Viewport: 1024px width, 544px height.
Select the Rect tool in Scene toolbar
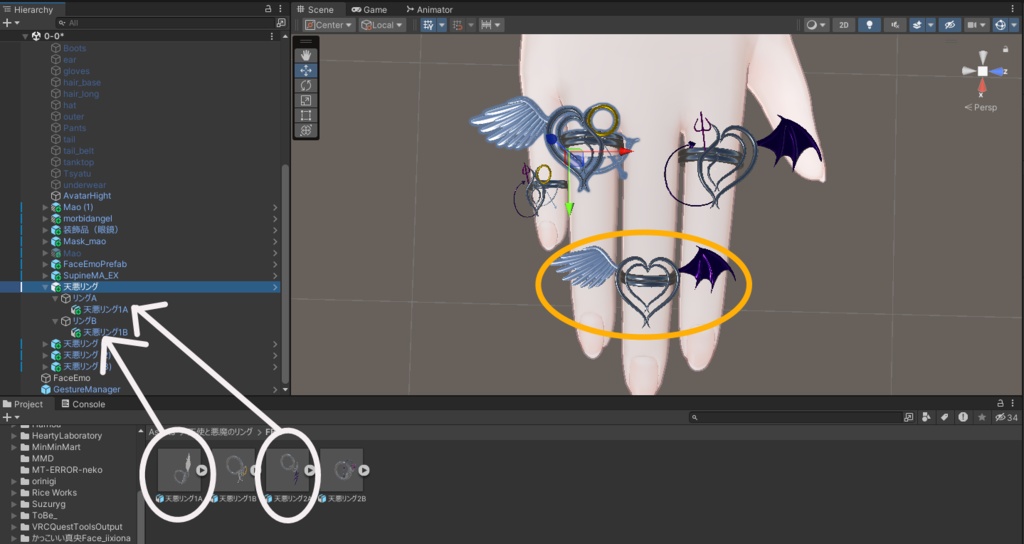pyautogui.click(x=306, y=116)
